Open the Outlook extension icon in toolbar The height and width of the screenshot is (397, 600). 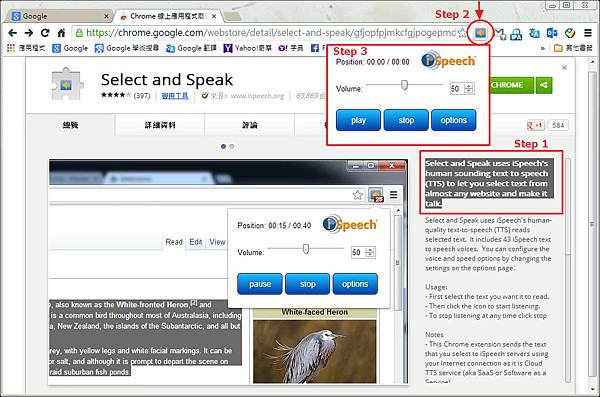552,33
